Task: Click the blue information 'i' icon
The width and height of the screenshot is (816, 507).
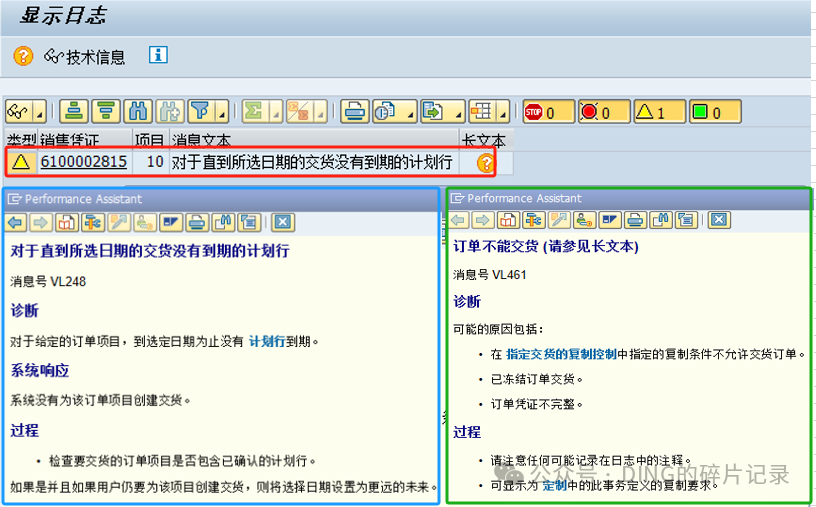Action: click(158, 55)
